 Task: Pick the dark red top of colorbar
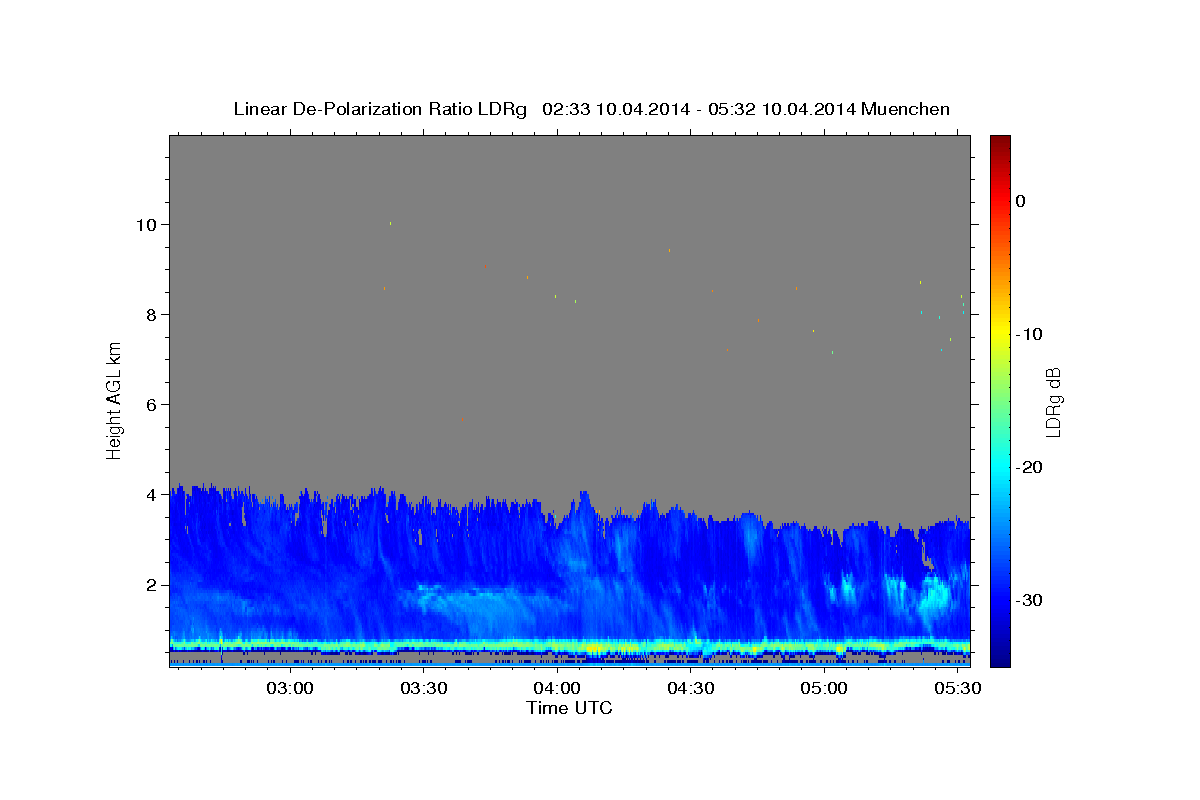pos(1000,145)
